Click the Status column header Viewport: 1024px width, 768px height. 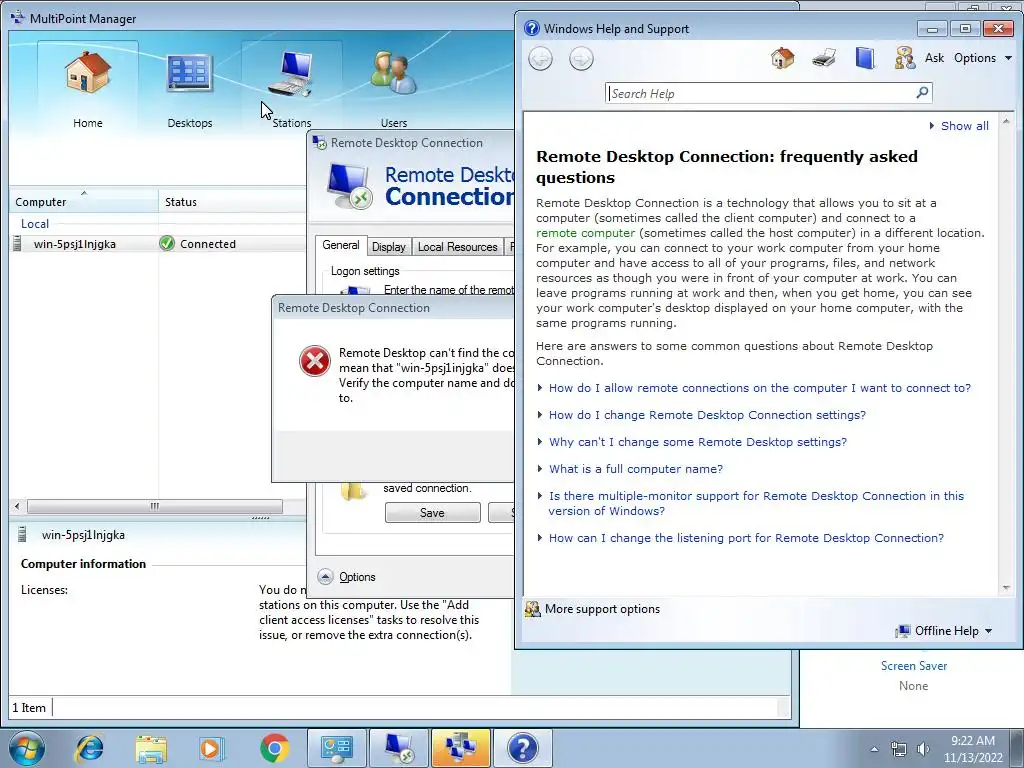coord(232,202)
